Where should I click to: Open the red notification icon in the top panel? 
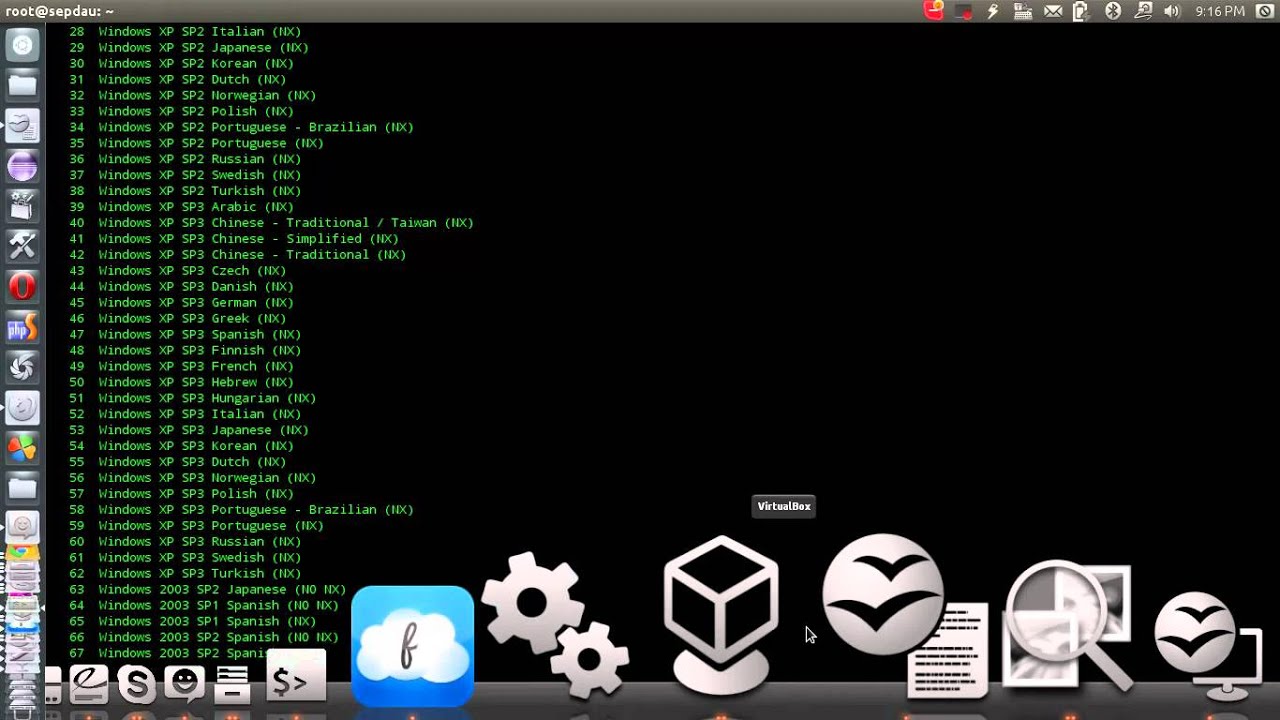(x=934, y=10)
